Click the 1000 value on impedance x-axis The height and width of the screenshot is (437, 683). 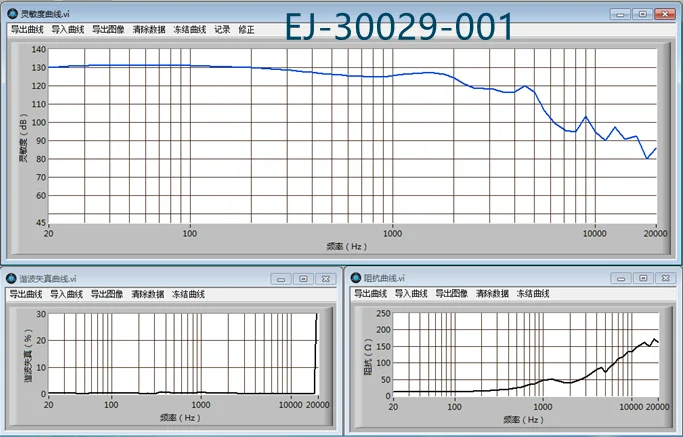tap(543, 407)
